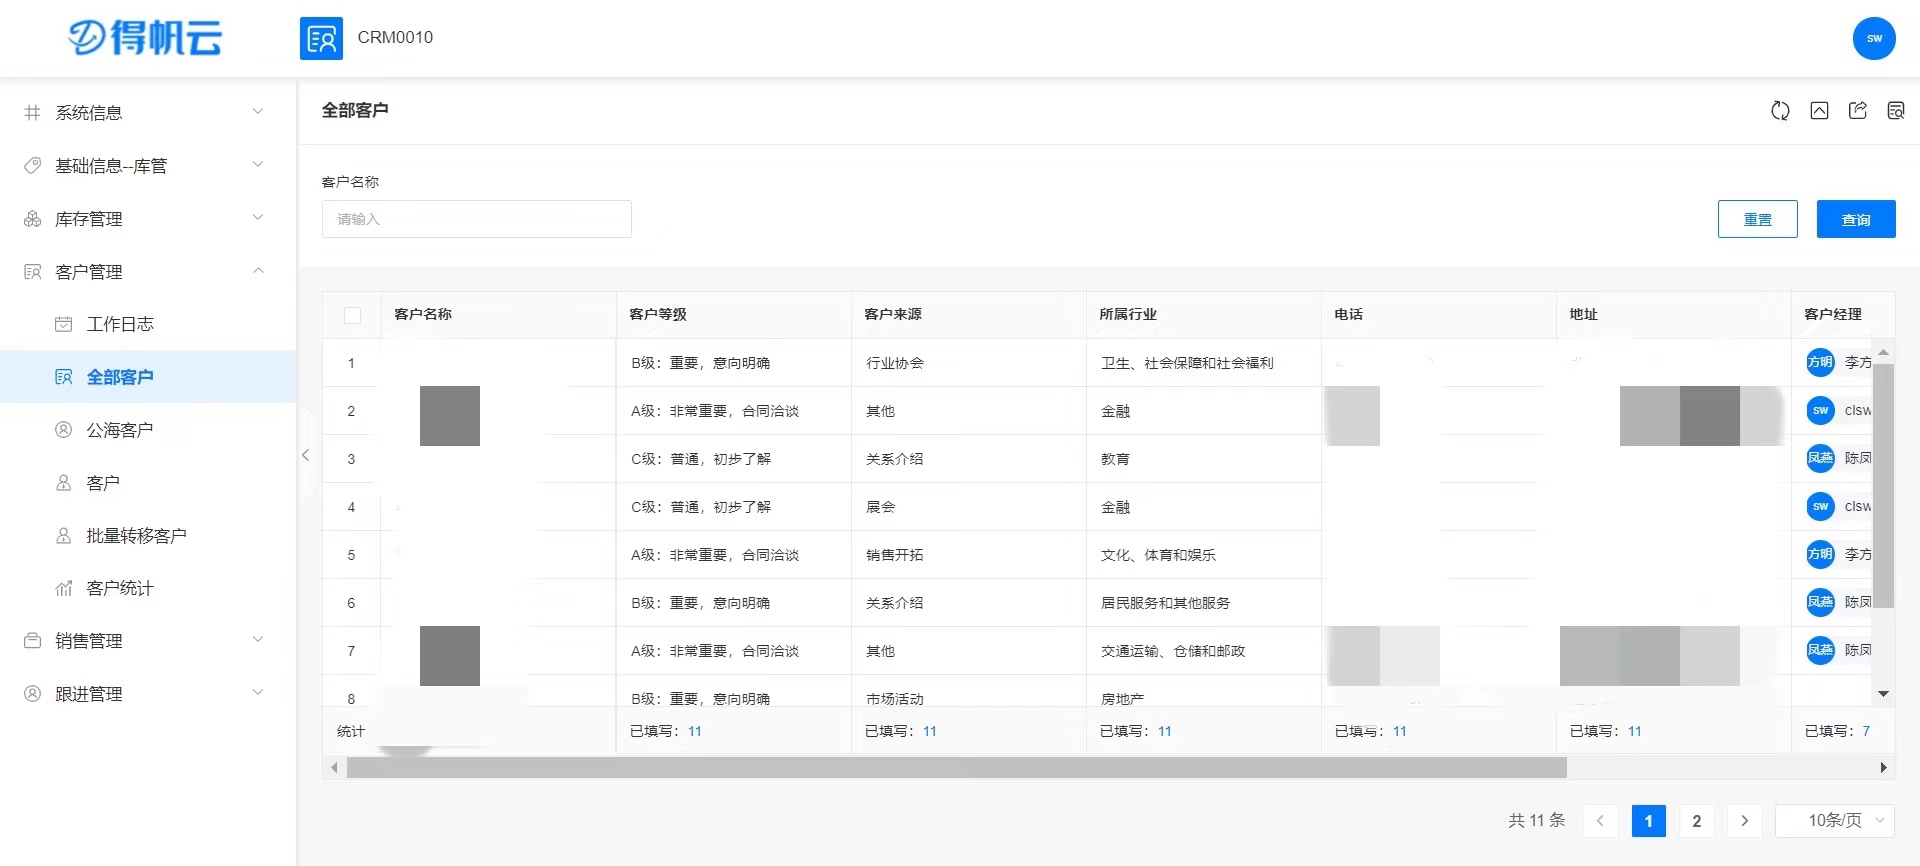
Task: Open the sw user avatar menu
Action: pos(1874,38)
